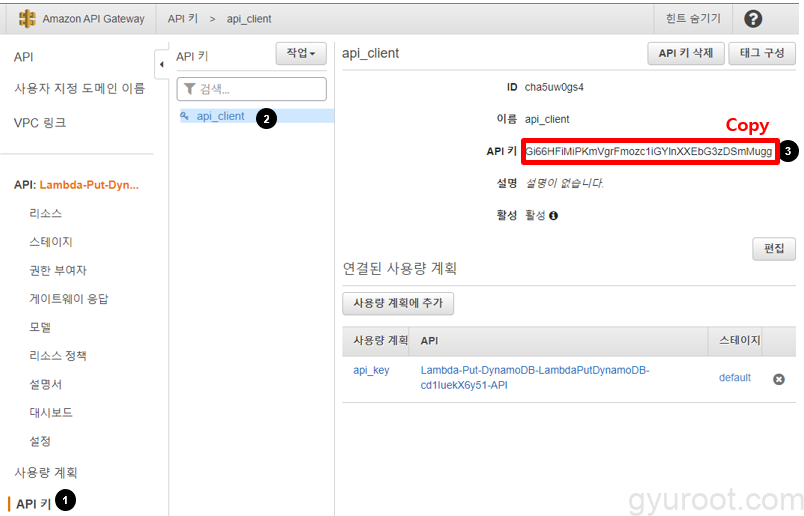The width and height of the screenshot is (804, 516).
Task: Open Lambda-Put-DynamoDB API link in table
Action: (534, 377)
